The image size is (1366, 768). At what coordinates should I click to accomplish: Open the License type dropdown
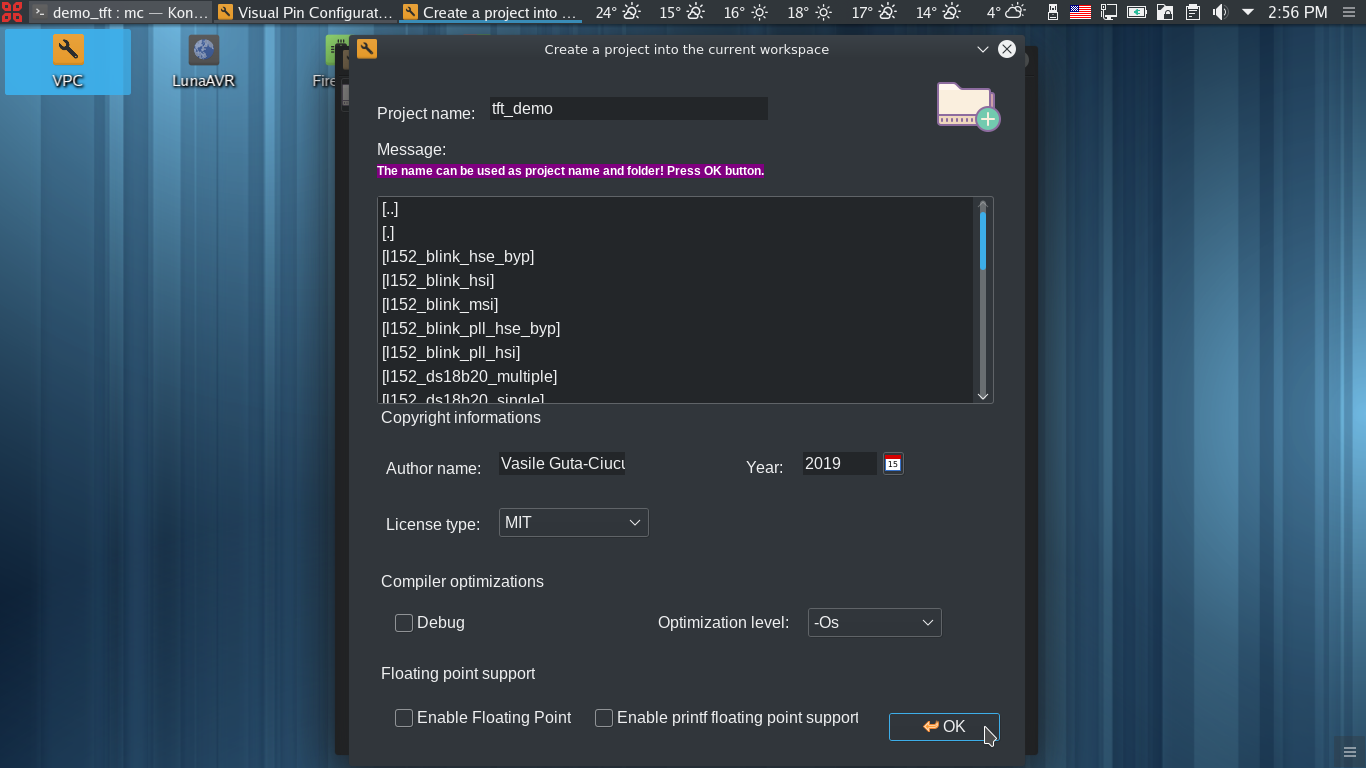(573, 523)
